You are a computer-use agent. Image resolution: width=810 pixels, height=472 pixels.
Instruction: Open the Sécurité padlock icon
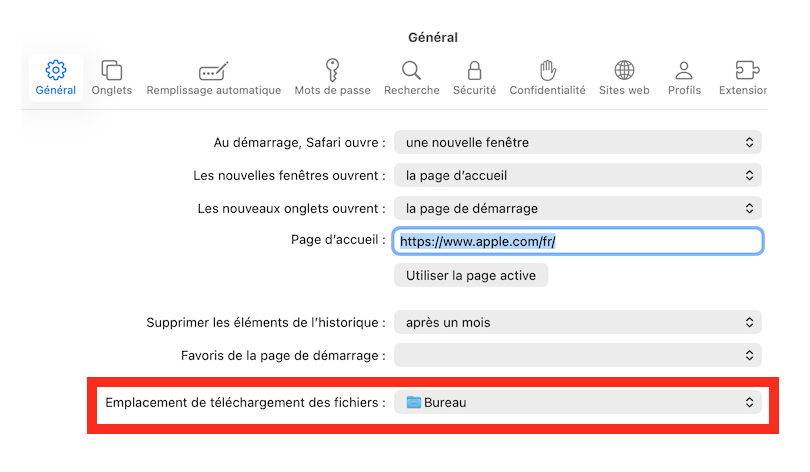click(x=474, y=70)
